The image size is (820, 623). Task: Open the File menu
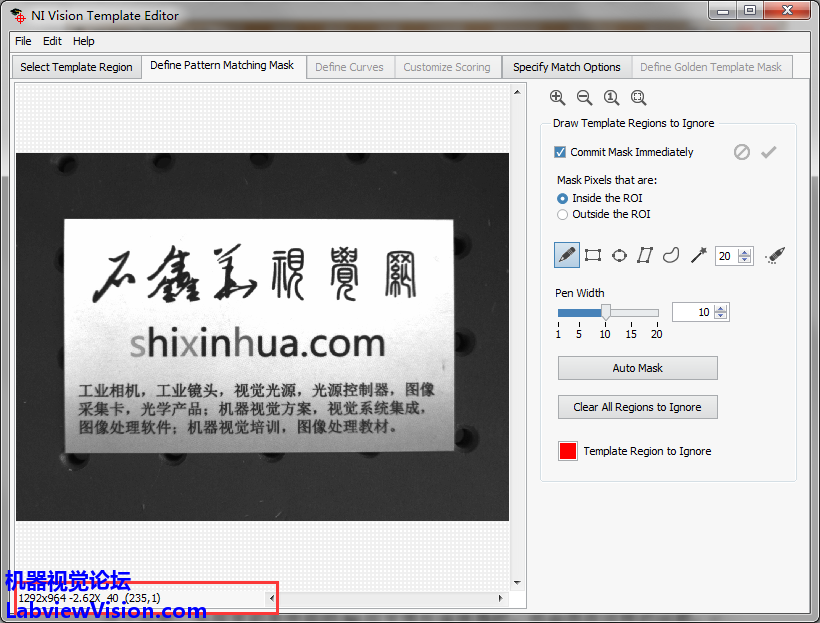23,41
